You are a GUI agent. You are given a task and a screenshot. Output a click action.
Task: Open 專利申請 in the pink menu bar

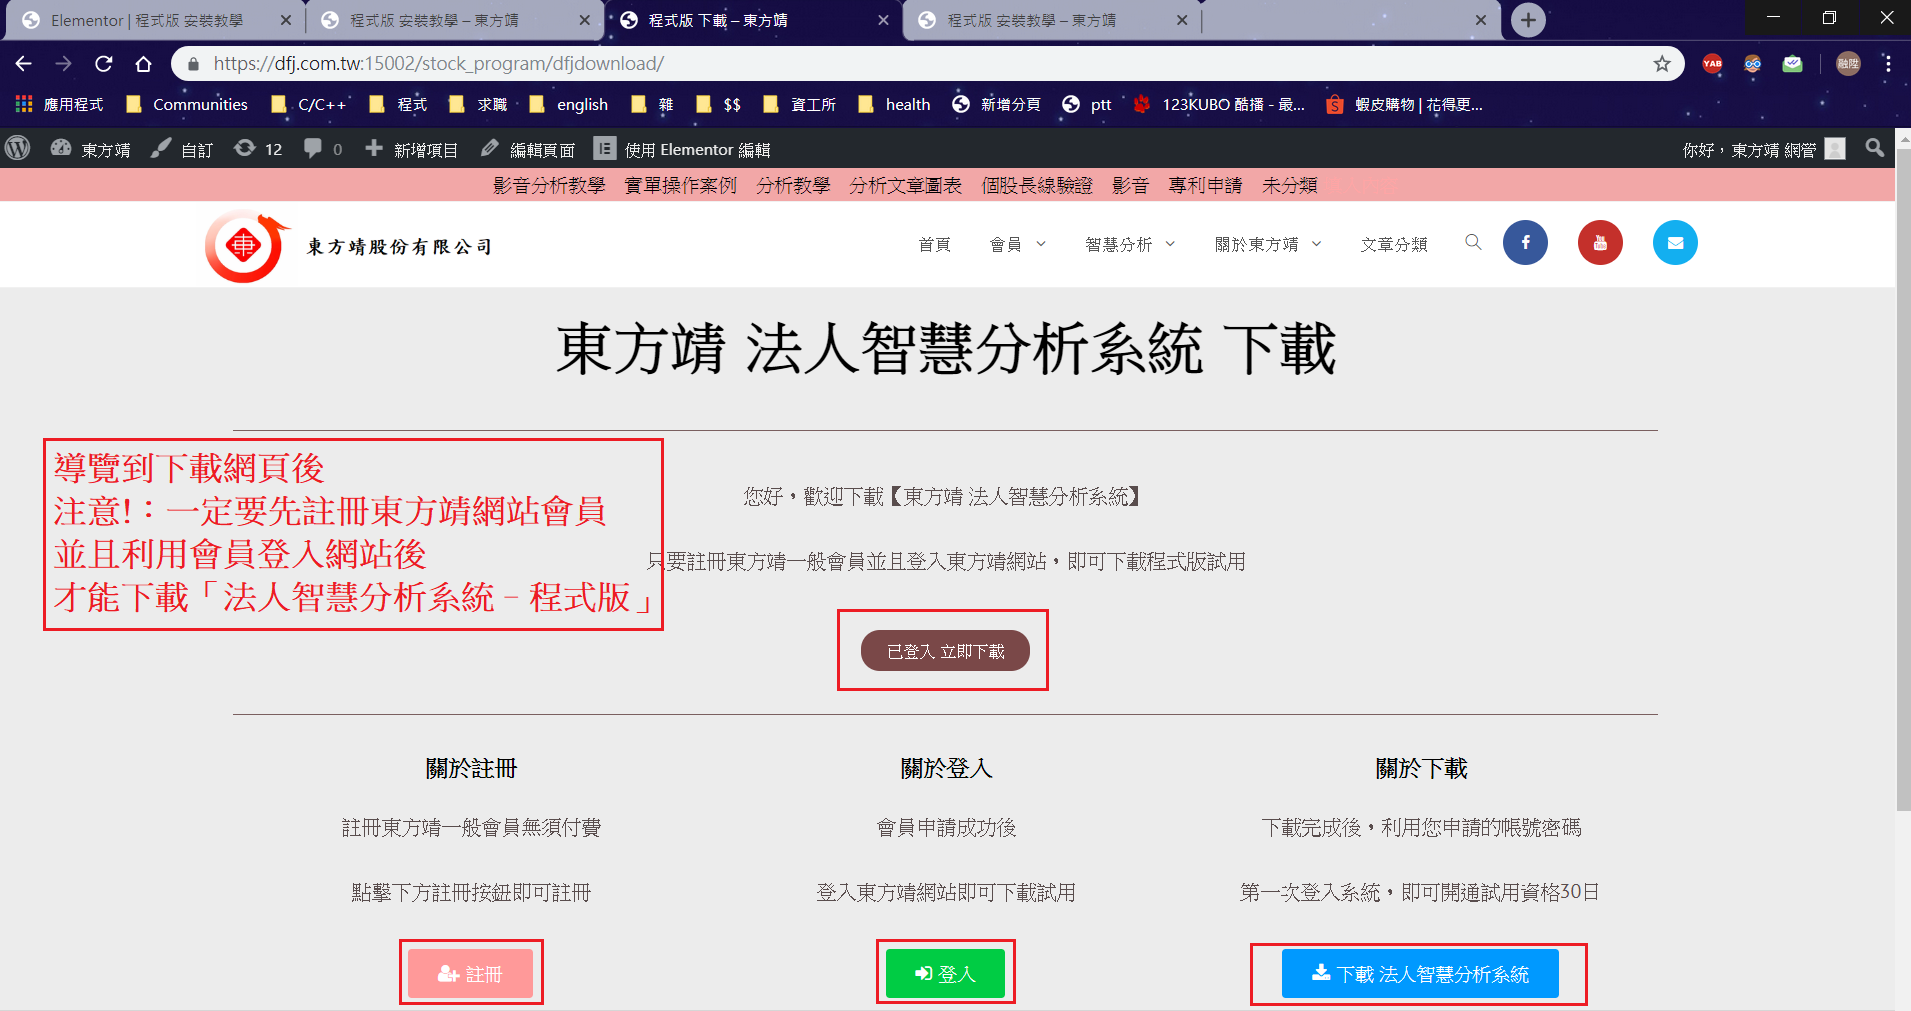coord(1205,185)
